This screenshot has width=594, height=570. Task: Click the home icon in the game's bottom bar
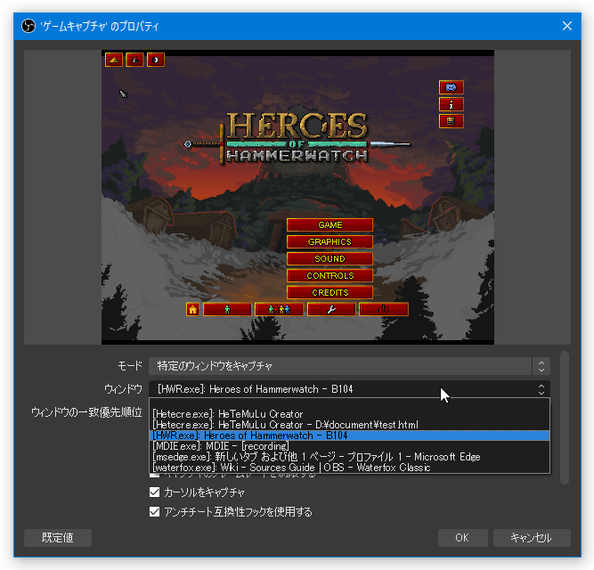pyautogui.click(x=192, y=309)
